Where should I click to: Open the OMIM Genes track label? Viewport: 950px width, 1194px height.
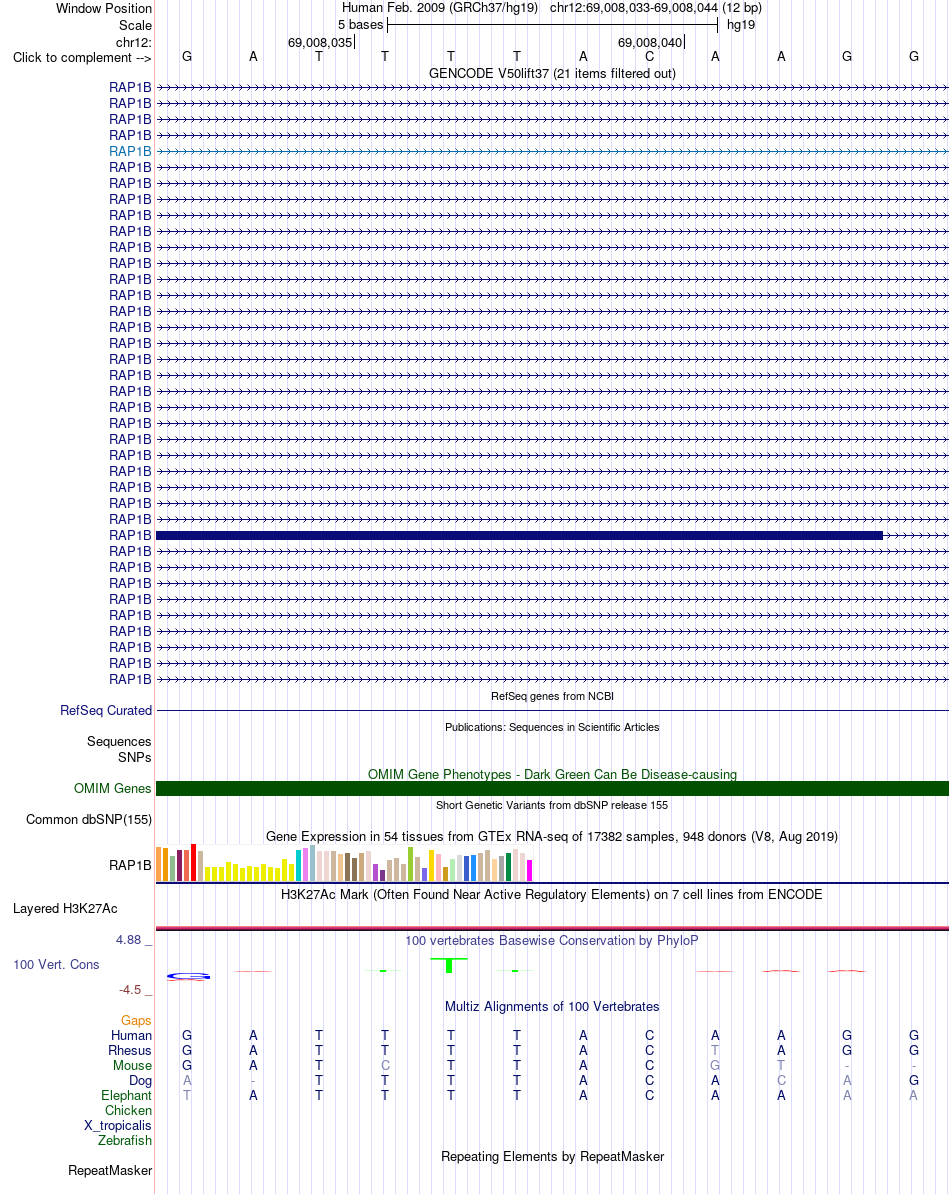112,789
